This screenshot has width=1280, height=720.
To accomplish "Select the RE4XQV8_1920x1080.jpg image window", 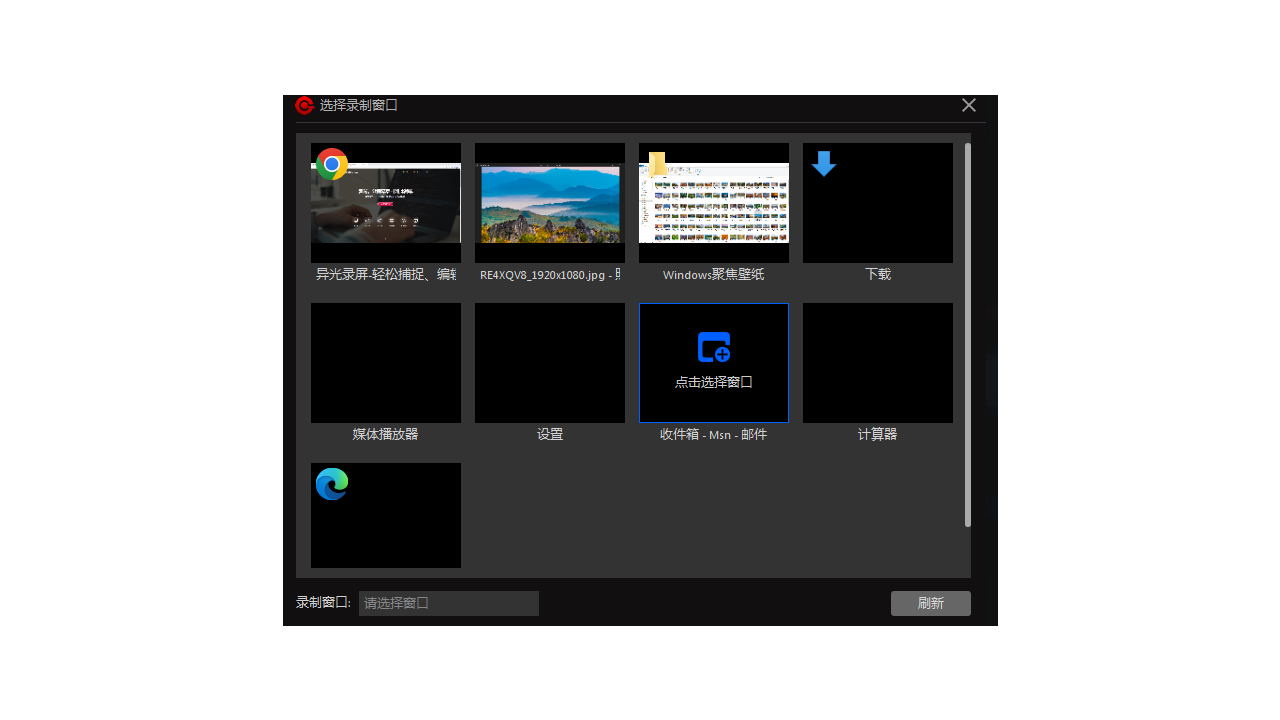I will pos(549,202).
